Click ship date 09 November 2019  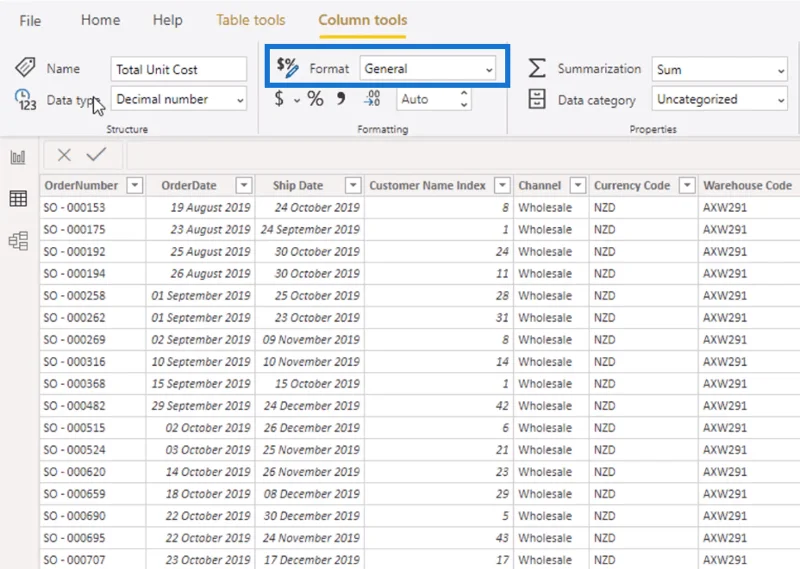click(311, 339)
